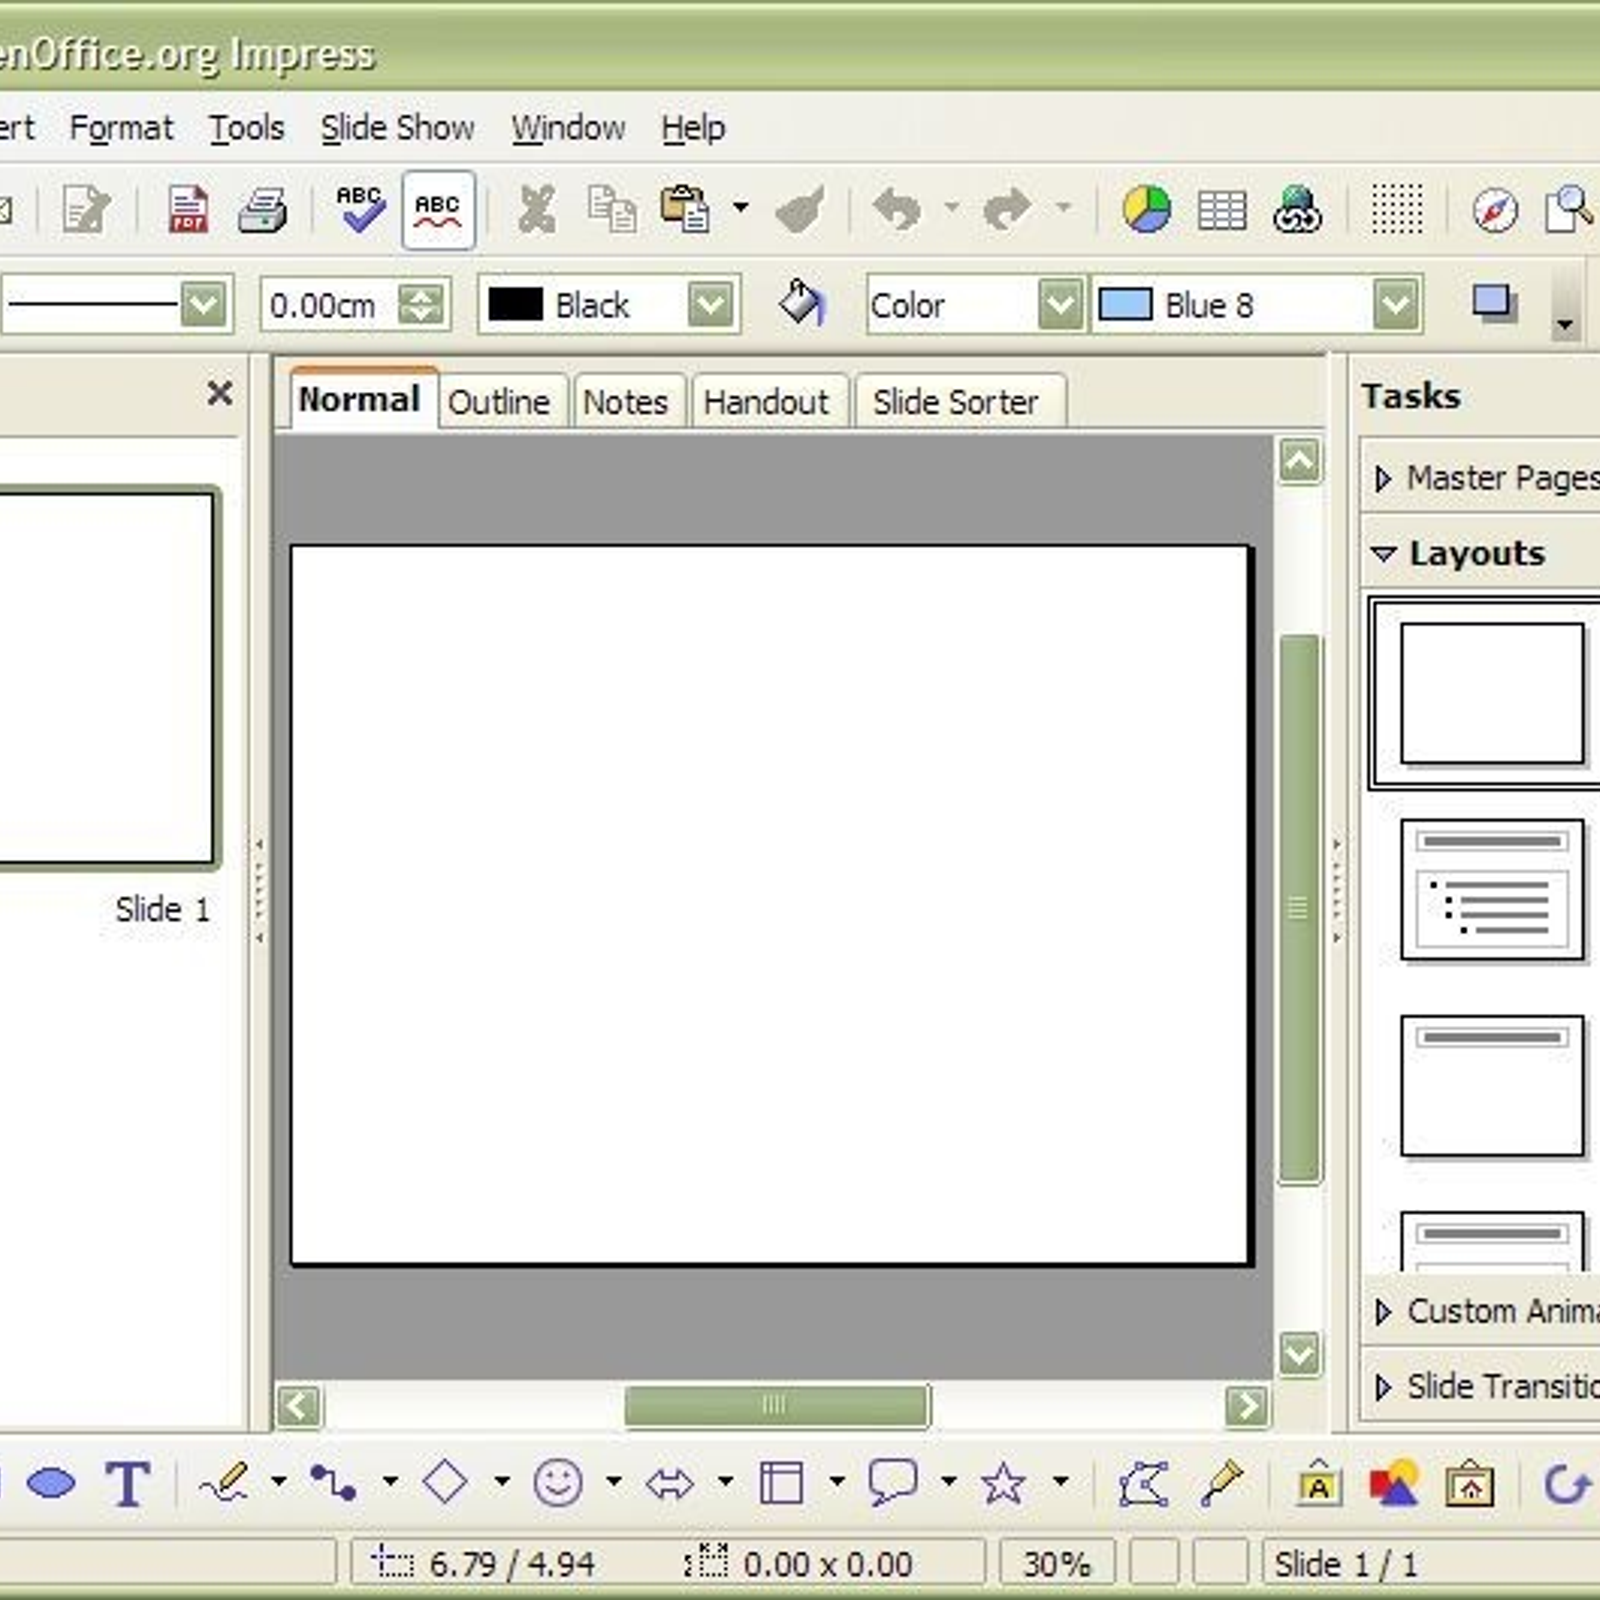Screen dimensions: 1600x1600
Task: Select the Symbol Shapes smiley tool
Action: (558, 1482)
